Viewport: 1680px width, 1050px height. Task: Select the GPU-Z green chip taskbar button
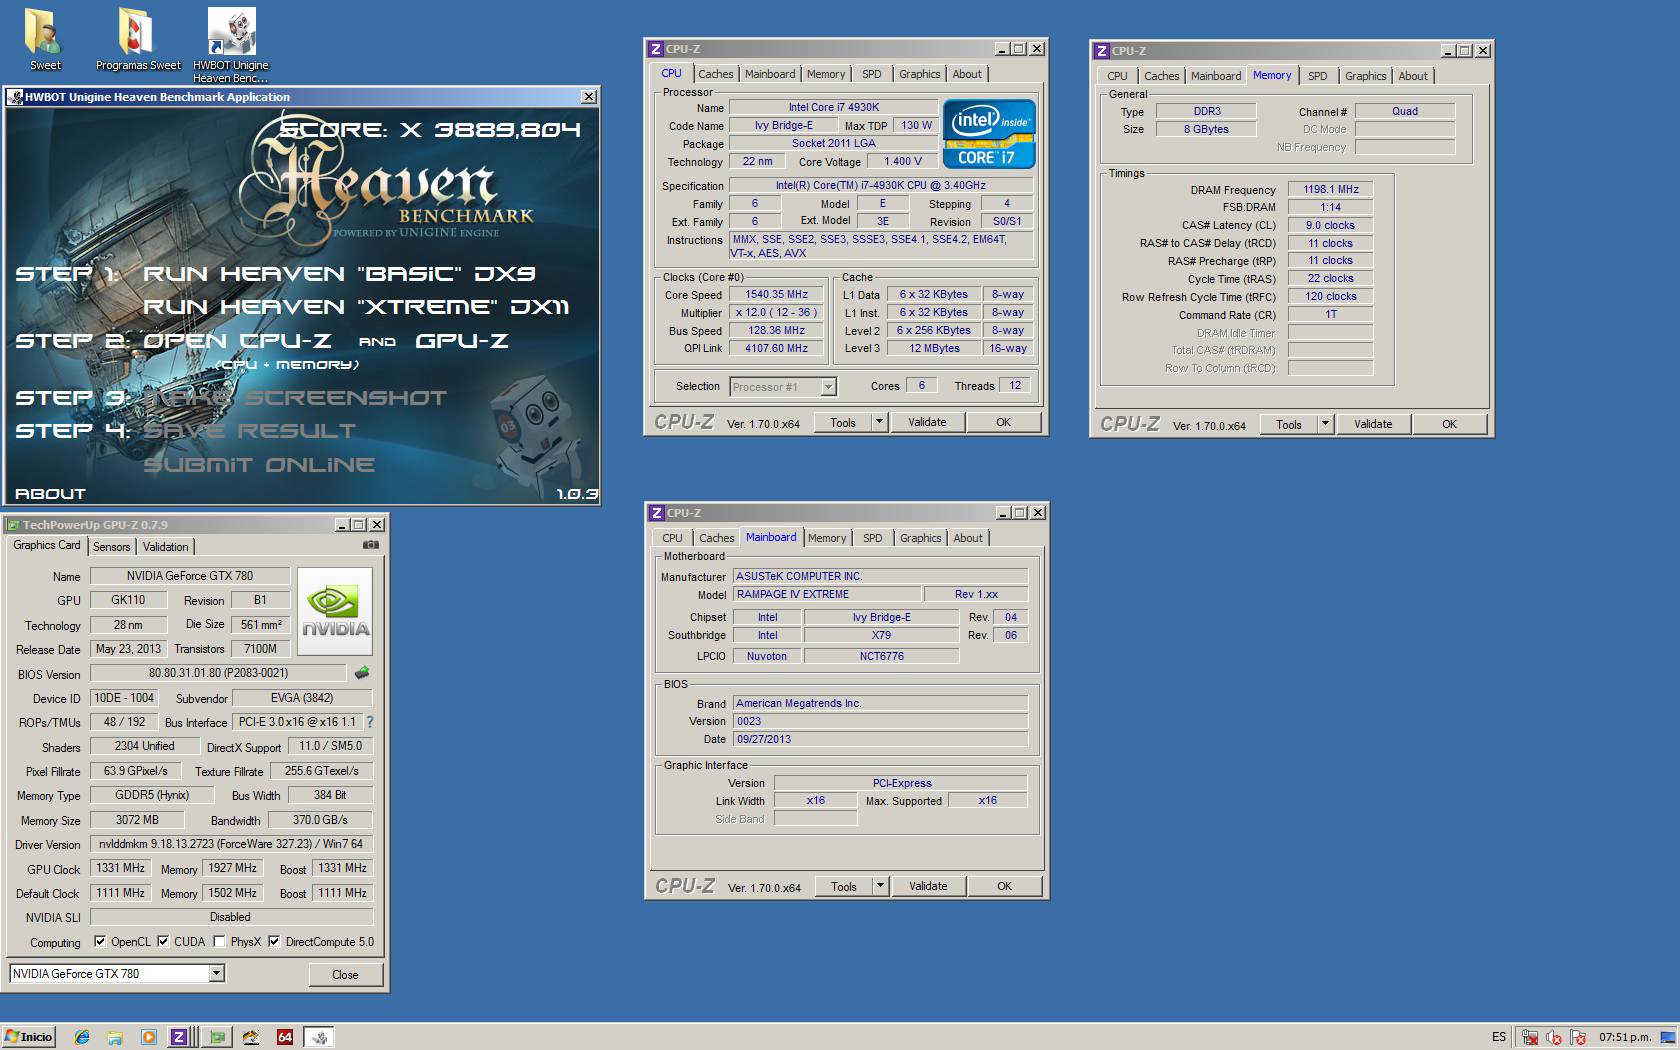click(216, 1037)
